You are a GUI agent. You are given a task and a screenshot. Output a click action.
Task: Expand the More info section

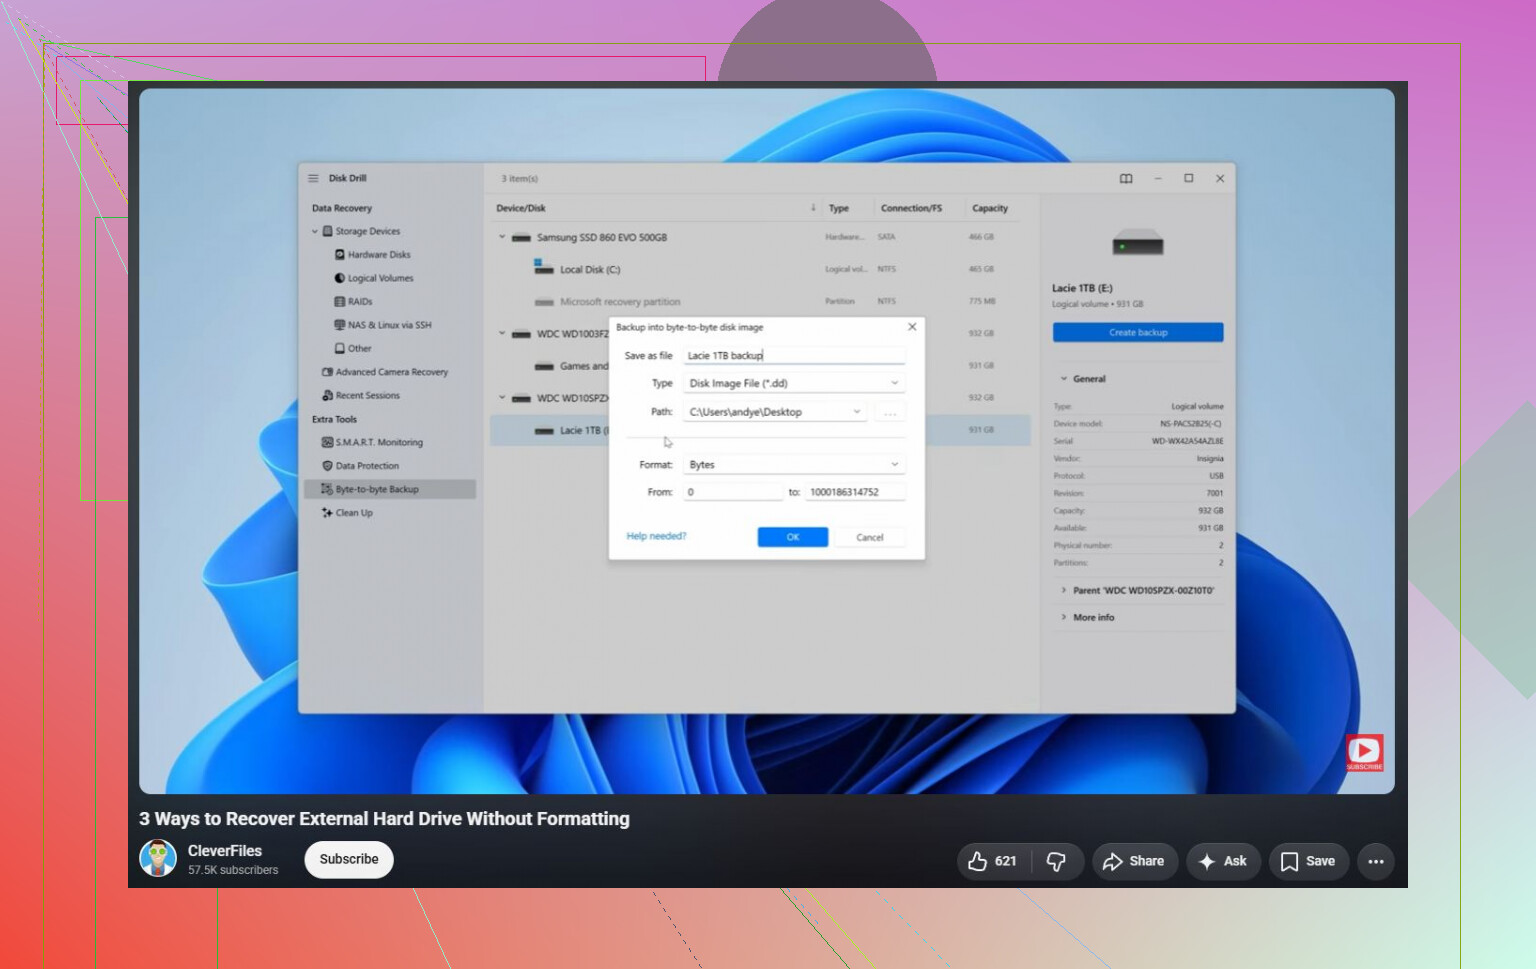[1093, 618]
